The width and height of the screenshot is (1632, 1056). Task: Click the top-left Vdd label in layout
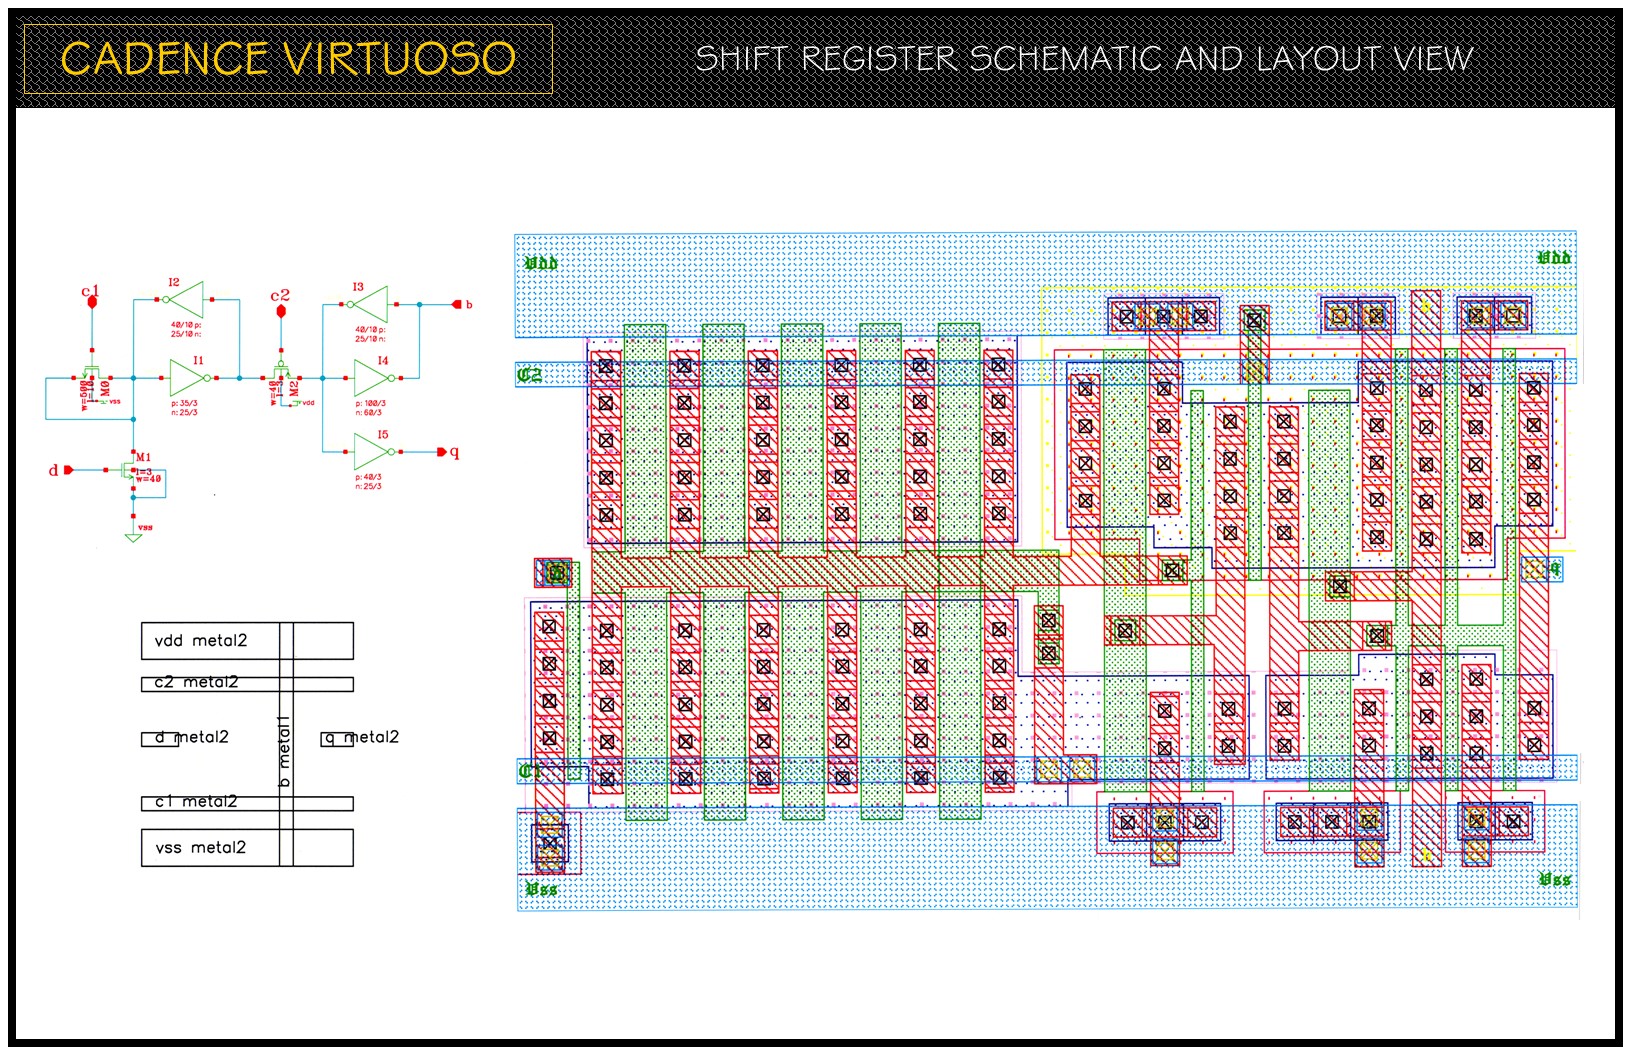(541, 263)
